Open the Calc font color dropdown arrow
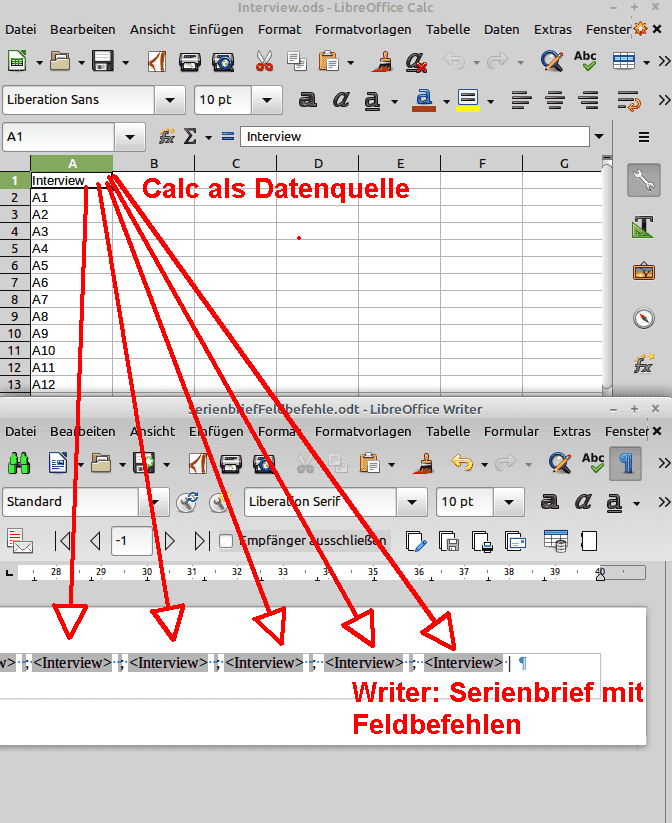This screenshot has height=823, width=672. (x=446, y=101)
